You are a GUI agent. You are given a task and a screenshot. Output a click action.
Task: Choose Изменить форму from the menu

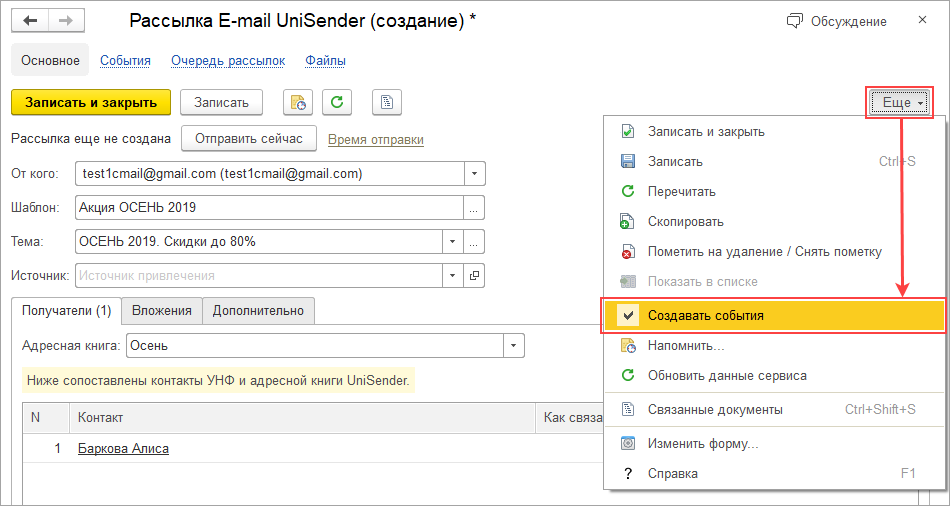(x=702, y=443)
